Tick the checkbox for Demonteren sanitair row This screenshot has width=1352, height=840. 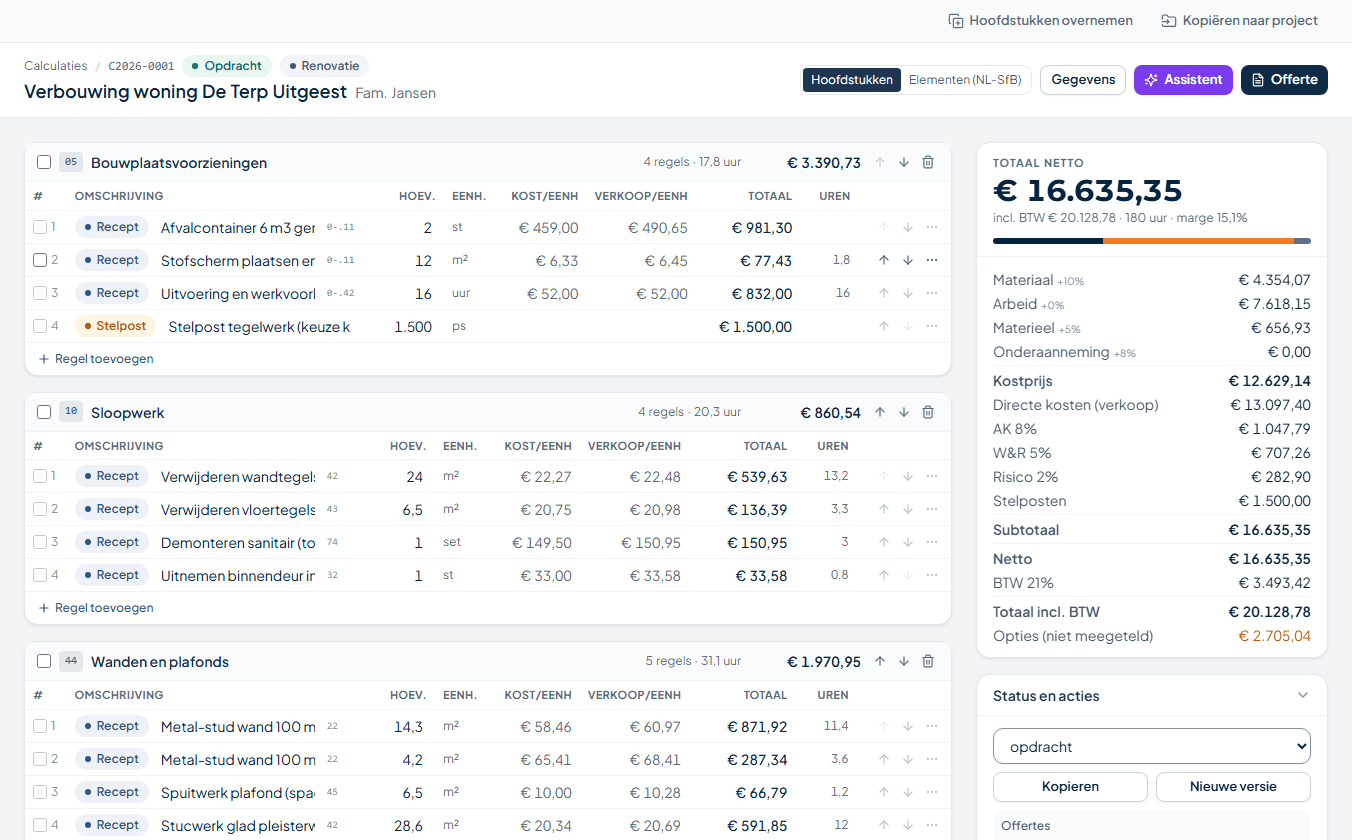tap(40, 542)
